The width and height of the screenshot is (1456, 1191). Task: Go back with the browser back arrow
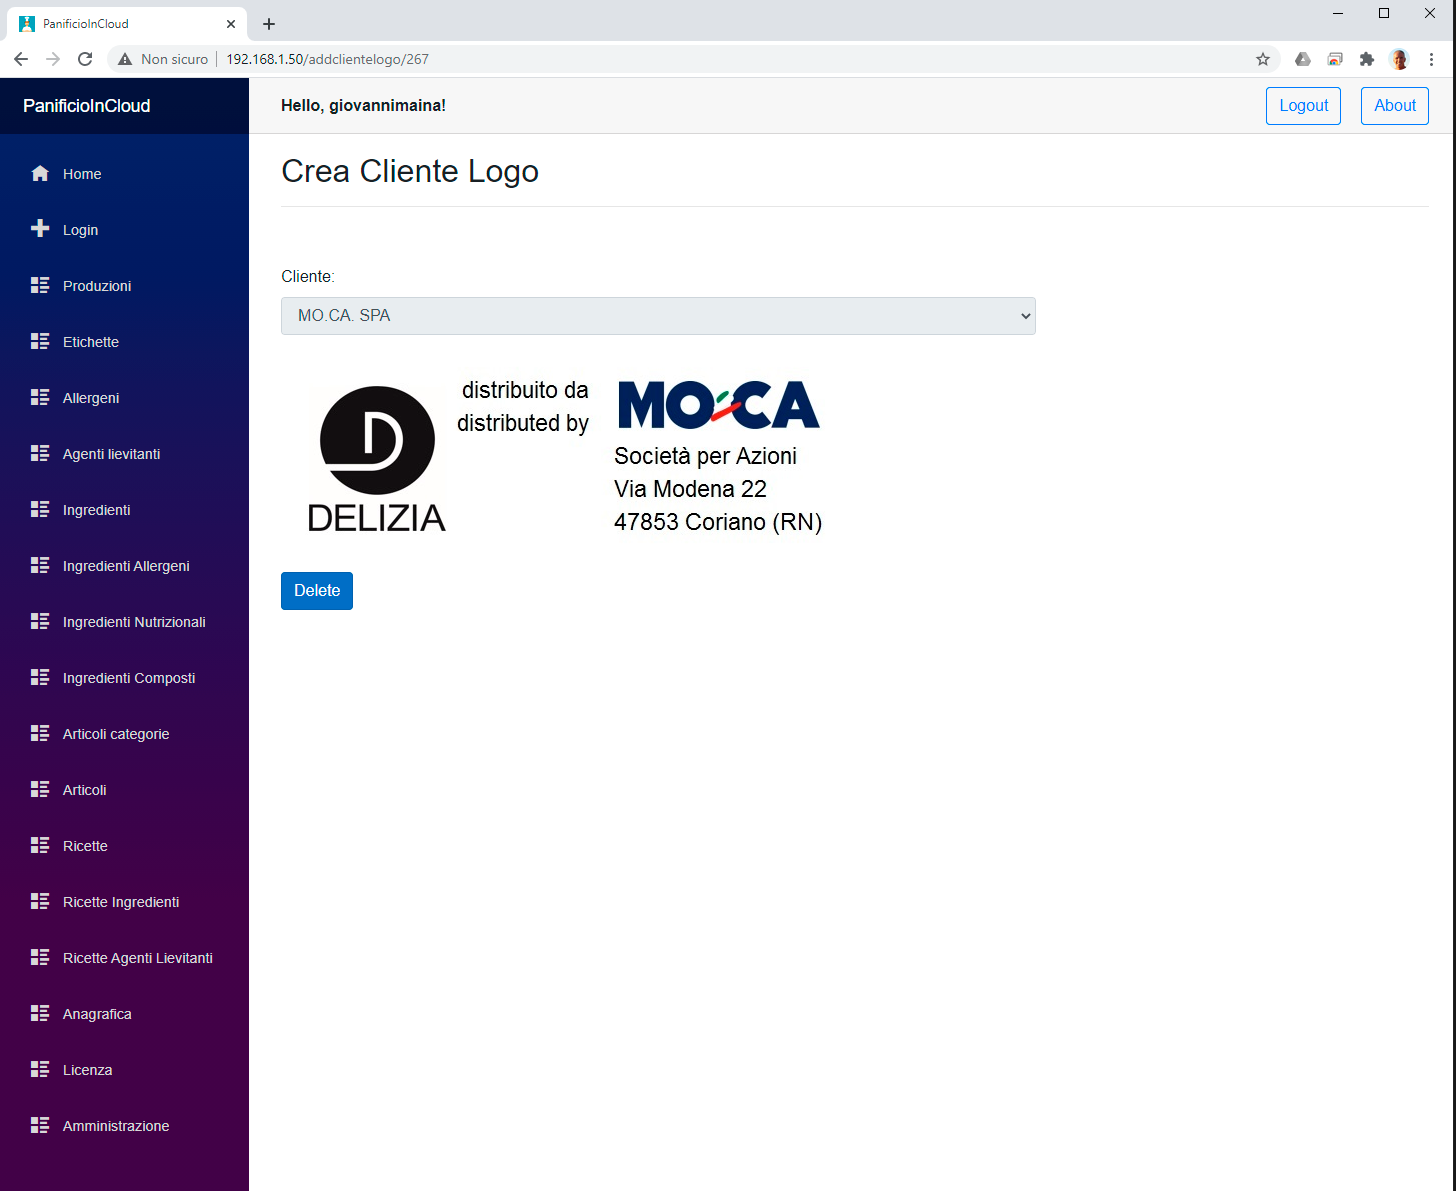pyautogui.click(x=21, y=59)
